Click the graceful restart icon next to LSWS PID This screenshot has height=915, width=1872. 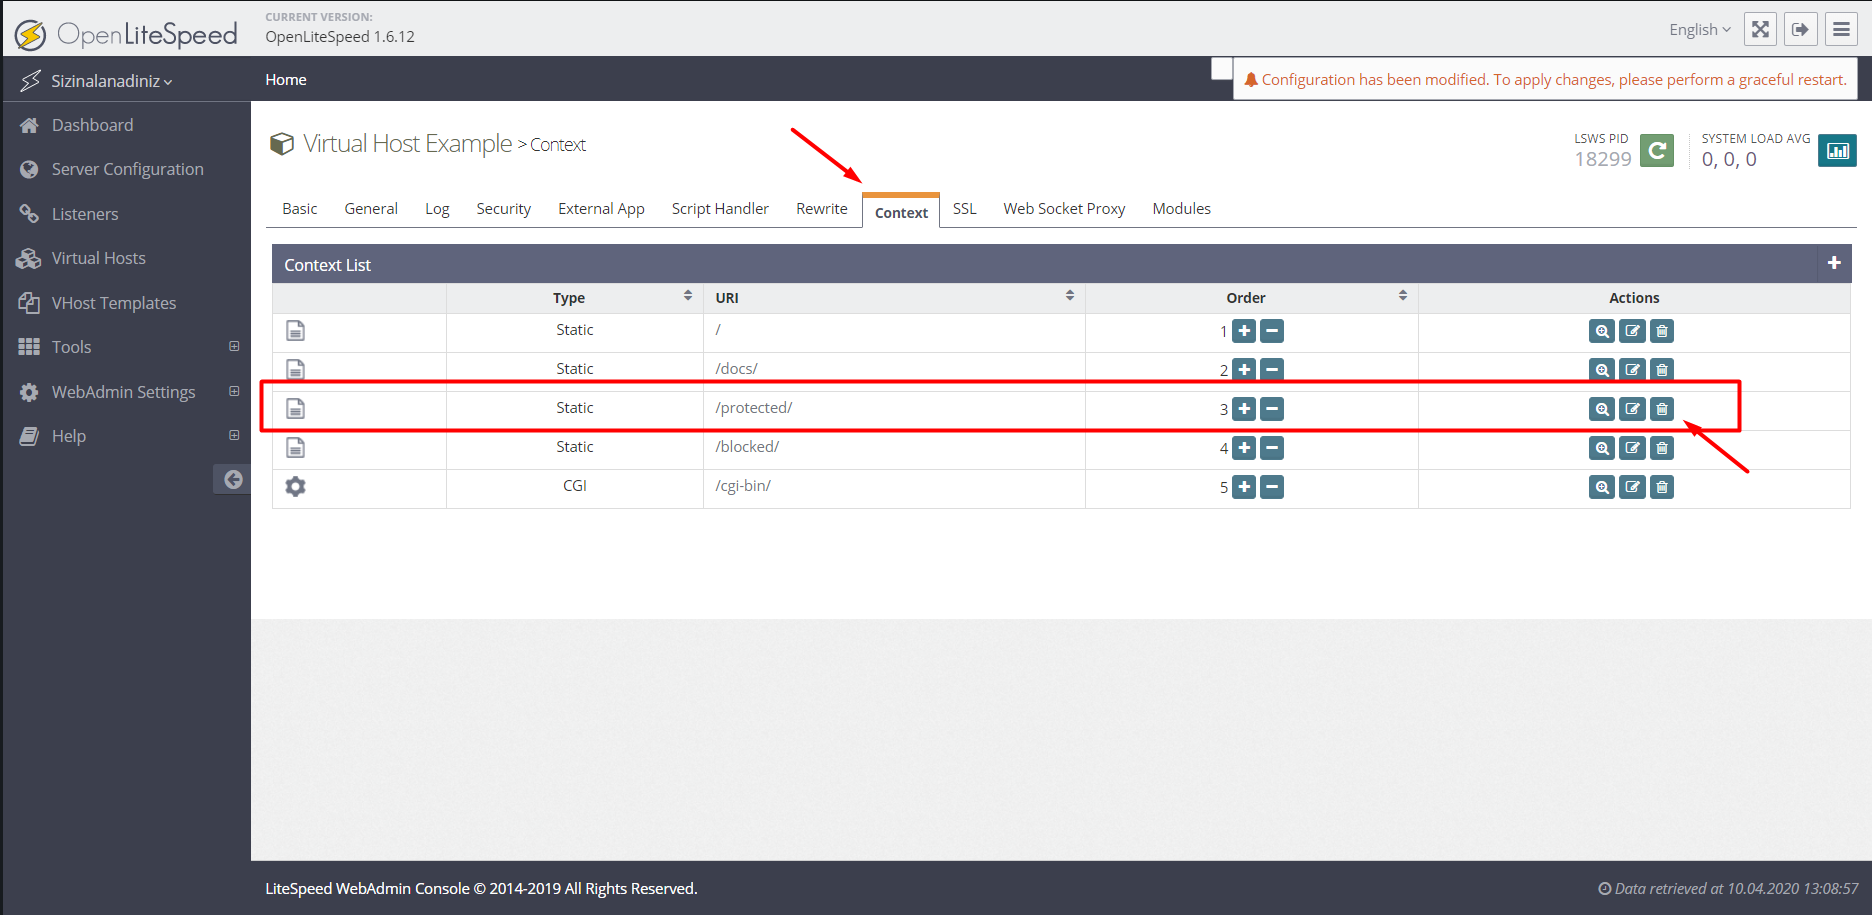click(x=1657, y=151)
